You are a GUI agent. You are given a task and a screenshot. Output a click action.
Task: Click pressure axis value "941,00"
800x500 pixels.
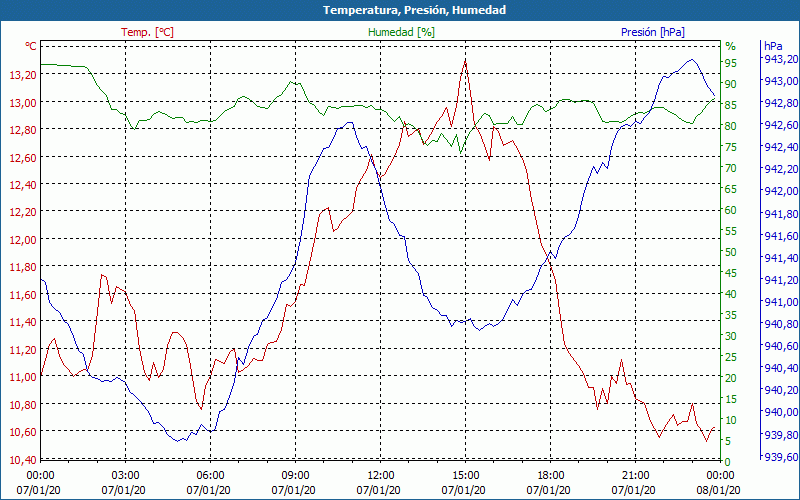(782, 302)
